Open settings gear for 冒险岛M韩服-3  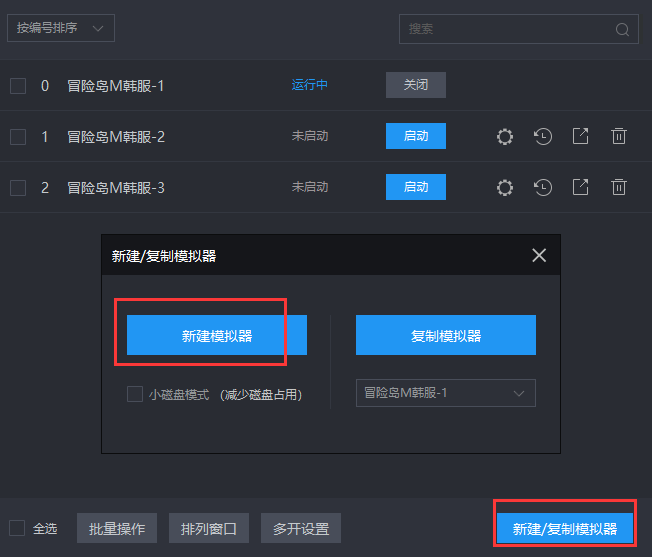click(x=505, y=187)
